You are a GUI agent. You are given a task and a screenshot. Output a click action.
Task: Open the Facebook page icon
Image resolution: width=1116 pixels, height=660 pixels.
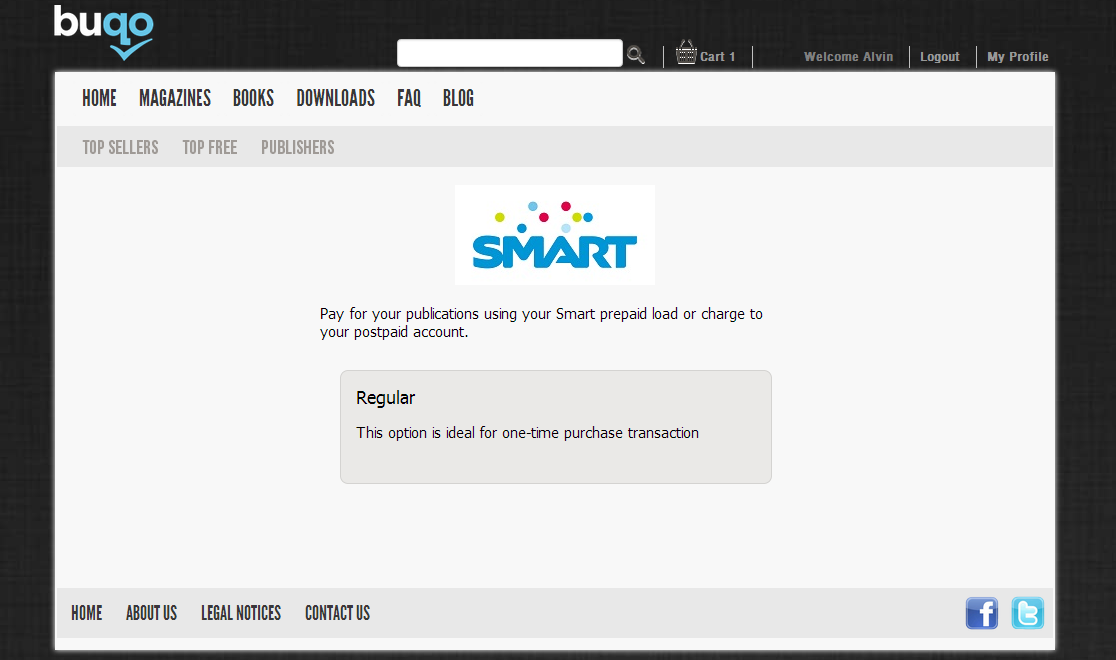[981, 613]
